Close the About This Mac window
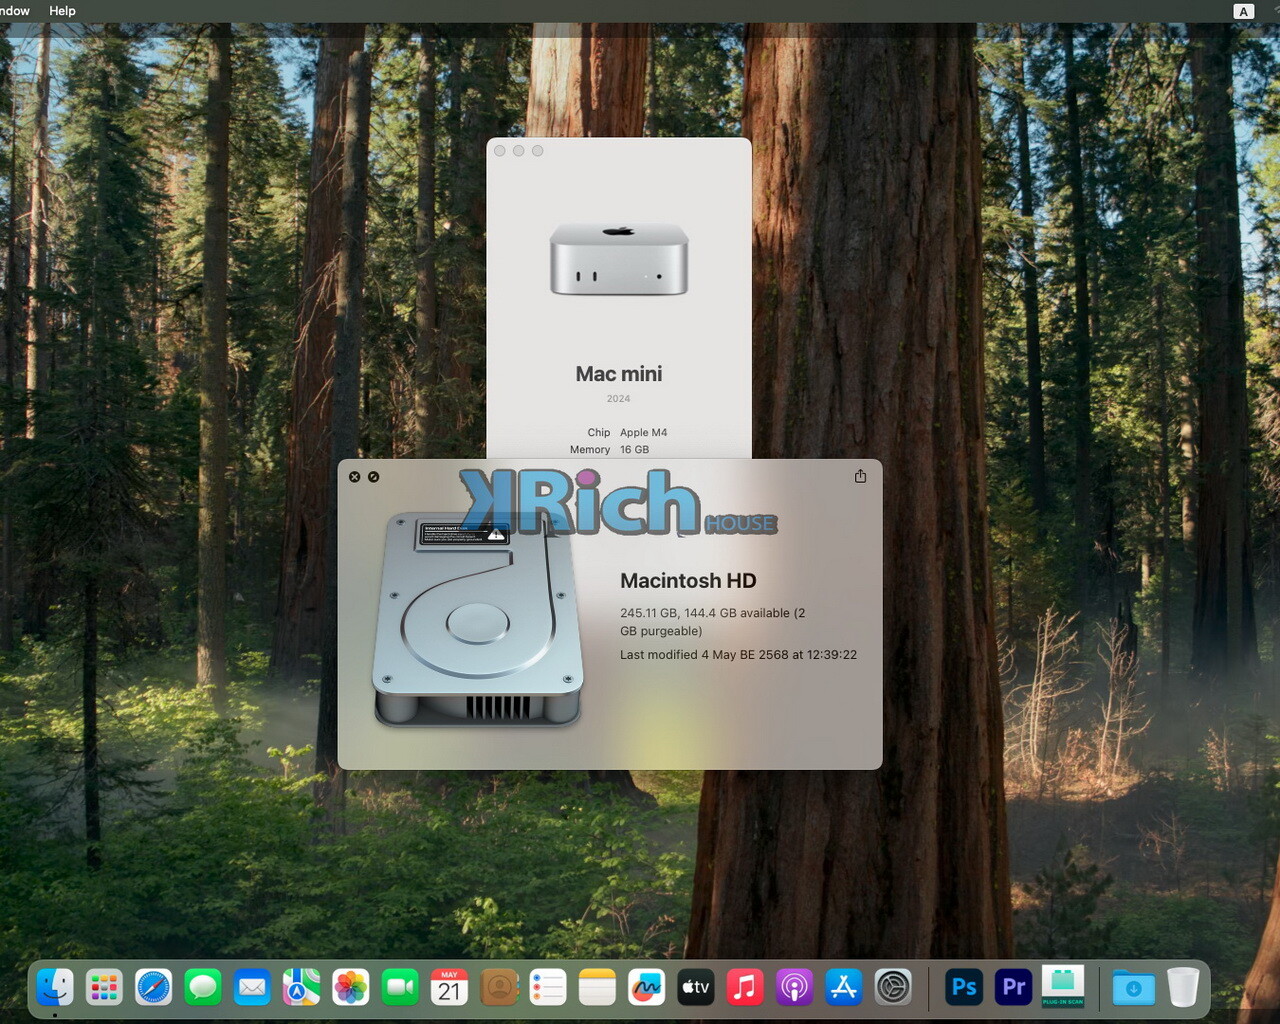This screenshot has height=1024, width=1280. 500,151
